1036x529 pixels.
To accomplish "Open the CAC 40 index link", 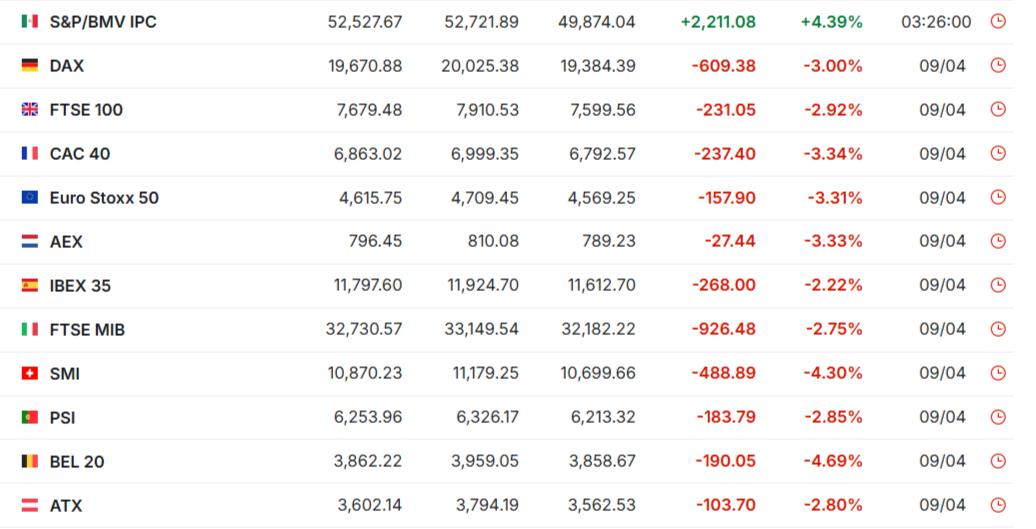I will point(80,154).
